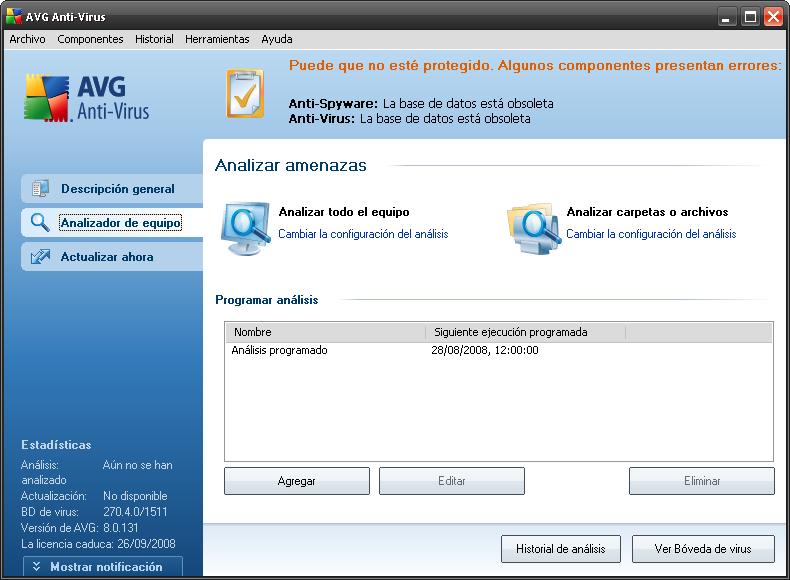
Task: Click the AVG Anti-Virus logo
Action: pyautogui.click(x=87, y=98)
